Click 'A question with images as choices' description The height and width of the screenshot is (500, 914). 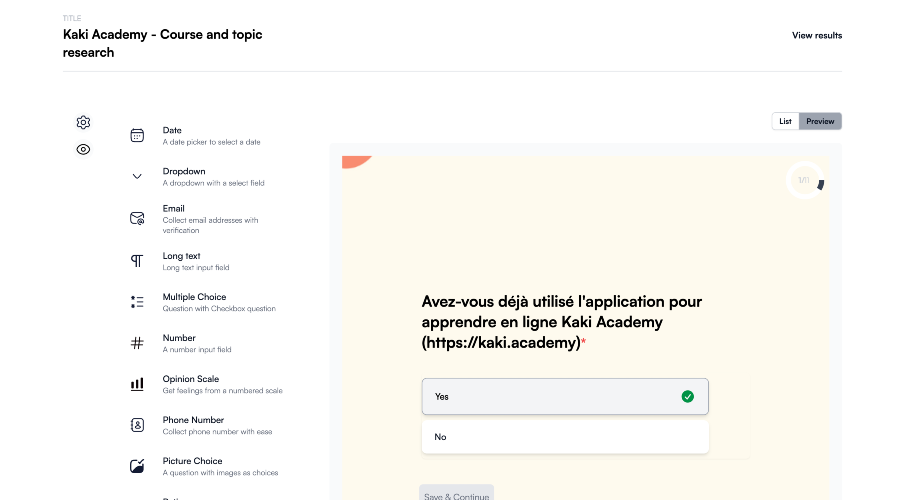tap(220, 473)
